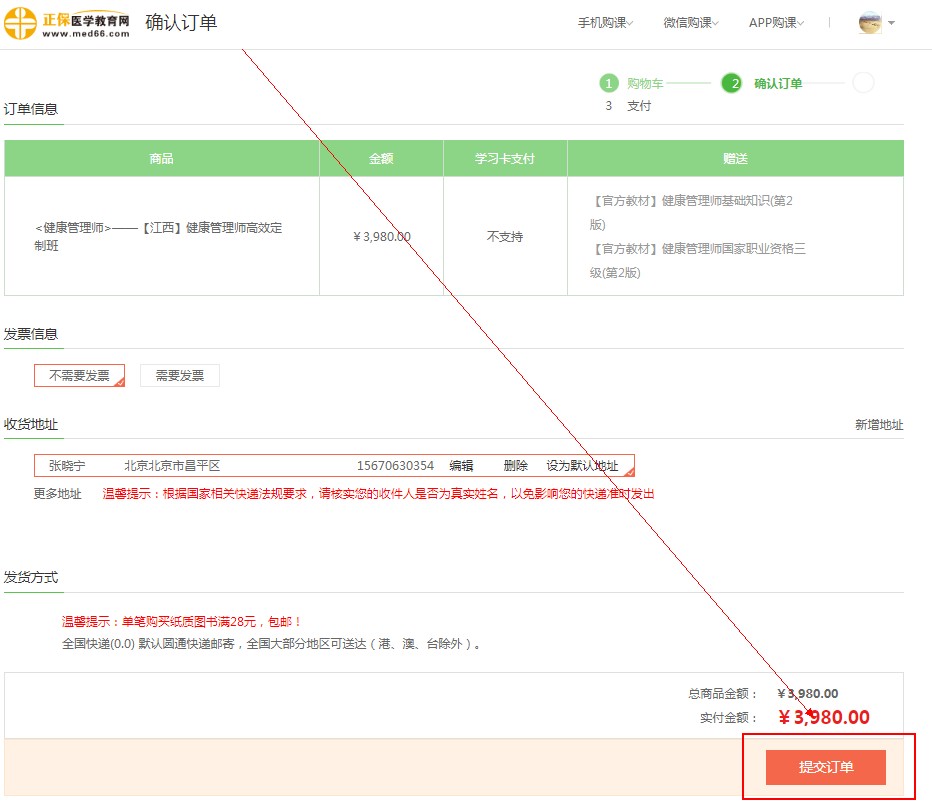The height and width of the screenshot is (803, 932).
Task: Show 更多地址 list
Action: coord(57,494)
